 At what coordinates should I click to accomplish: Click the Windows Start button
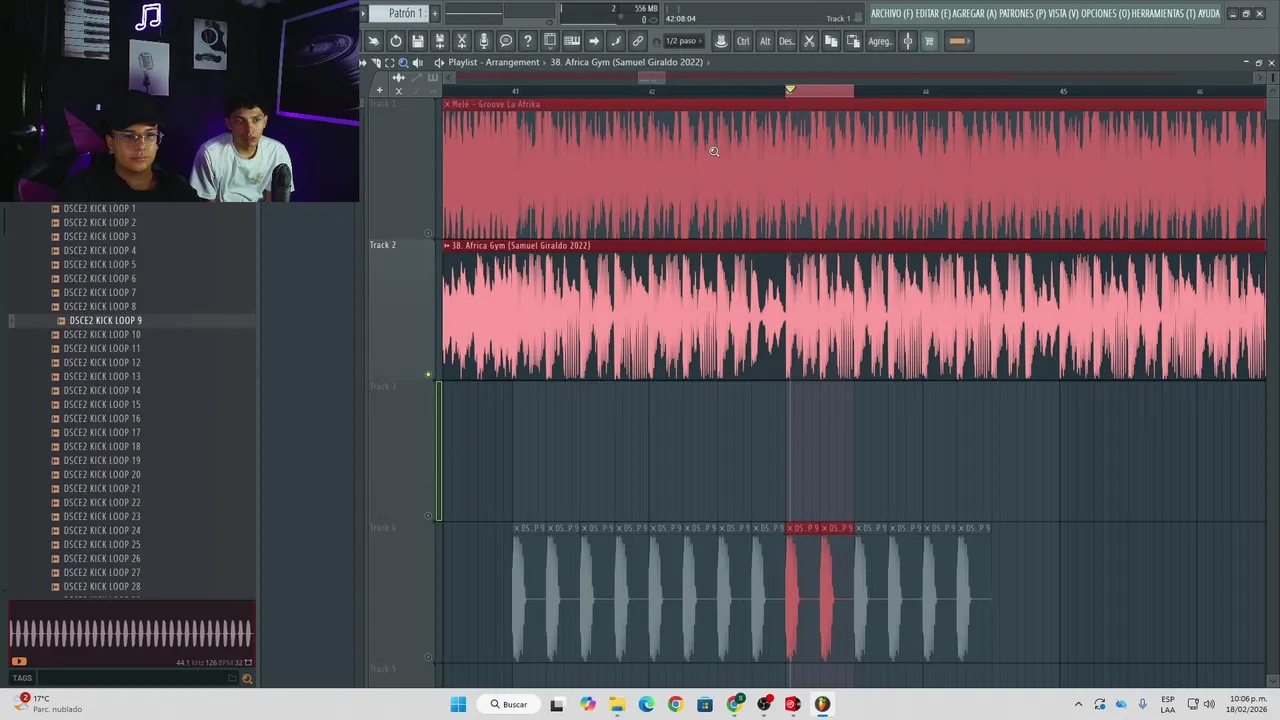click(458, 704)
